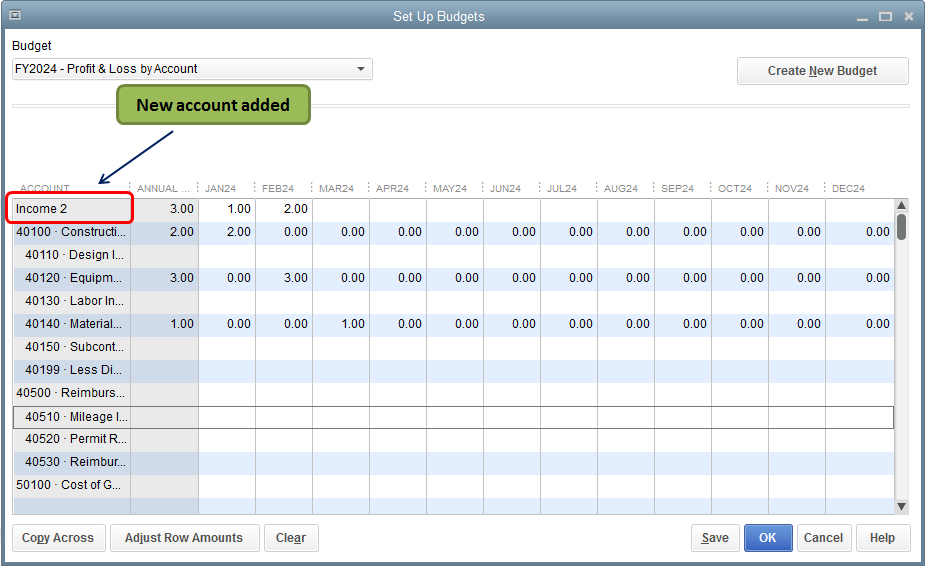Click 40120 Equipment FEB24 cell 3.00
925x566 pixels.
tap(284, 278)
